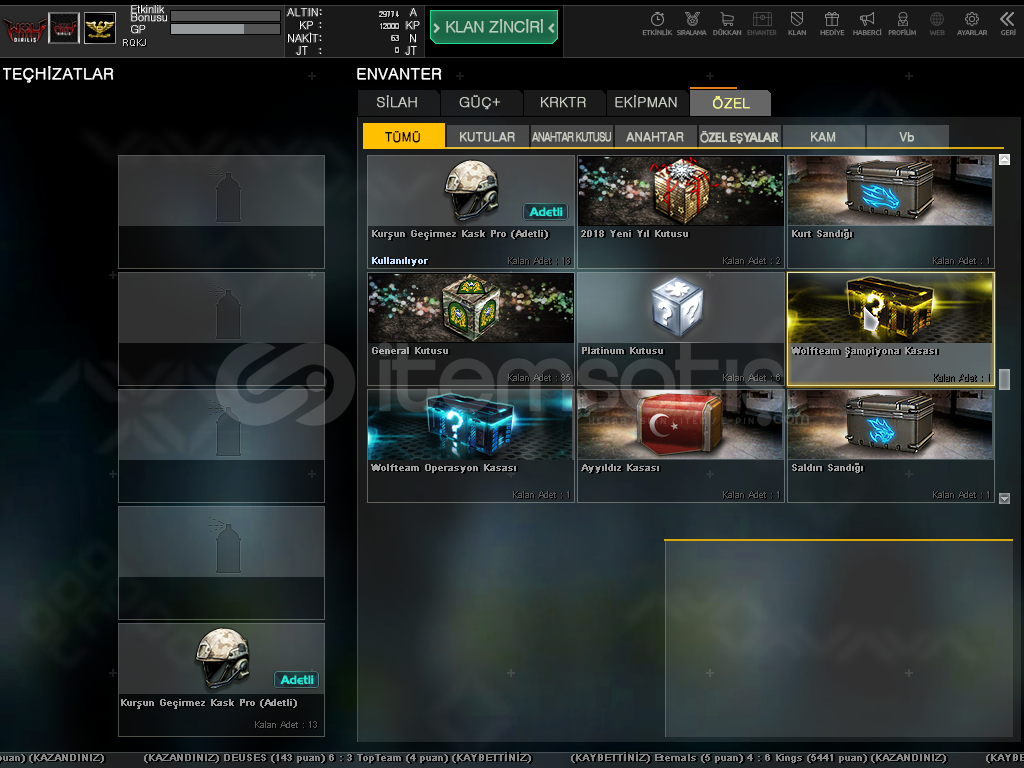Go back with the Geri arrows
The image size is (1024, 768).
click(x=1008, y=24)
